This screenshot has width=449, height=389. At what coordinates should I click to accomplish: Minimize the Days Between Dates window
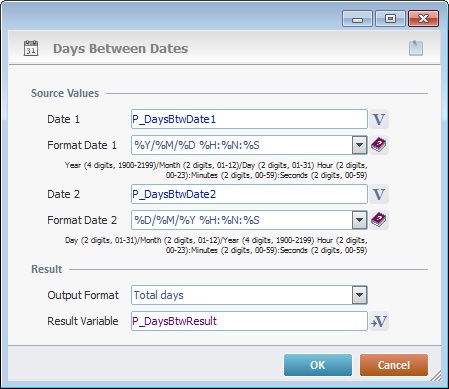point(357,19)
